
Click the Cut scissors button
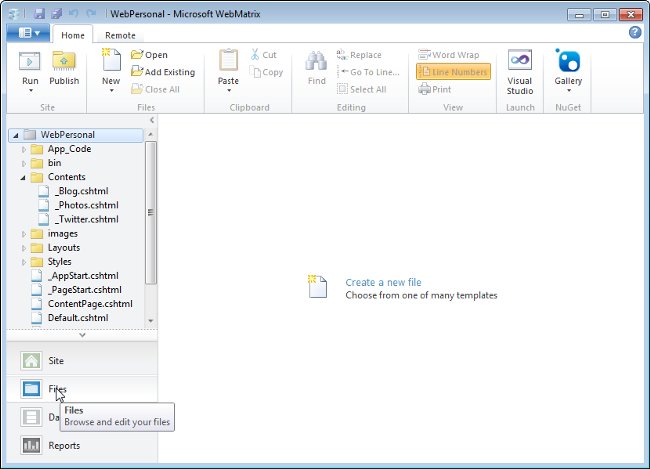click(264, 55)
